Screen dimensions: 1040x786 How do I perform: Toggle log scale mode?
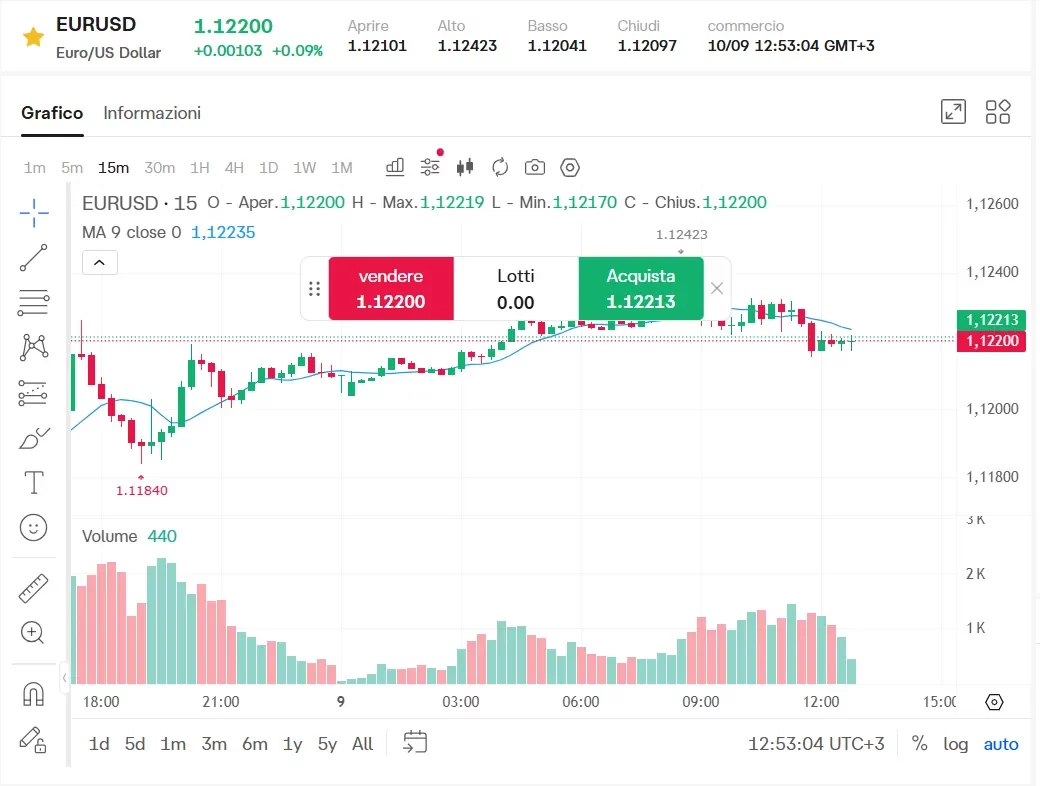[x=955, y=744]
